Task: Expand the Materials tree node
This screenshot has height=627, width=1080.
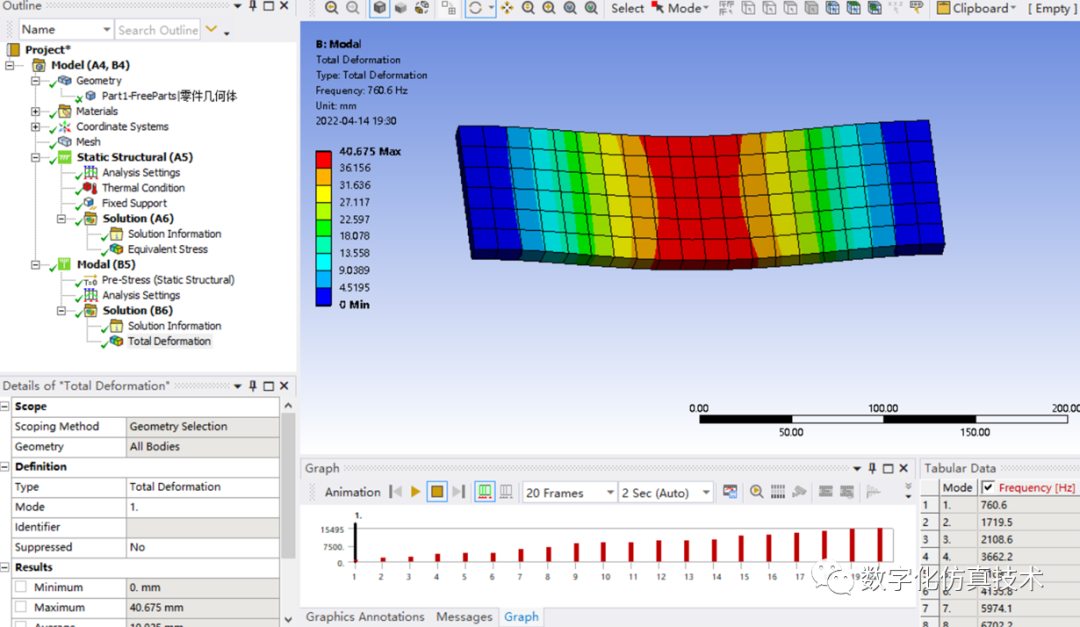Action: pyautogui.click(x=35, y=111)
